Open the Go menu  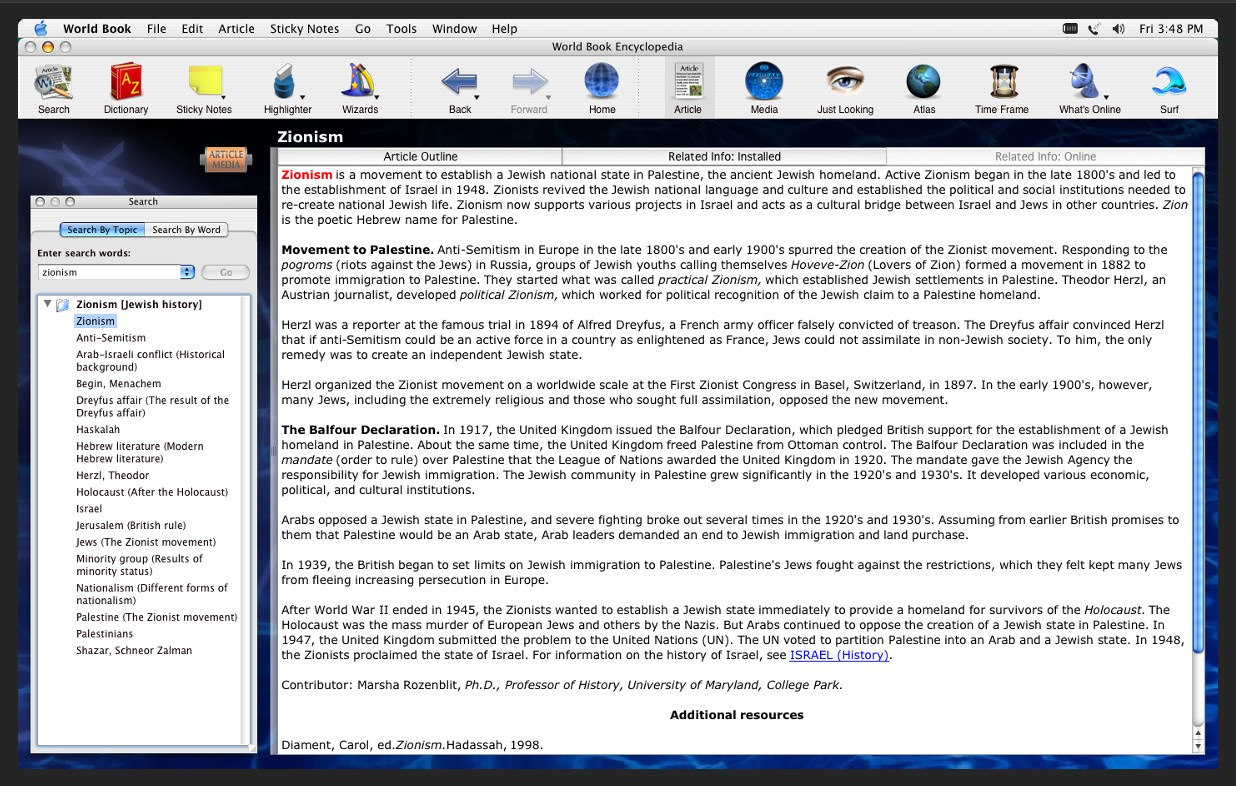tap(363, 29)
